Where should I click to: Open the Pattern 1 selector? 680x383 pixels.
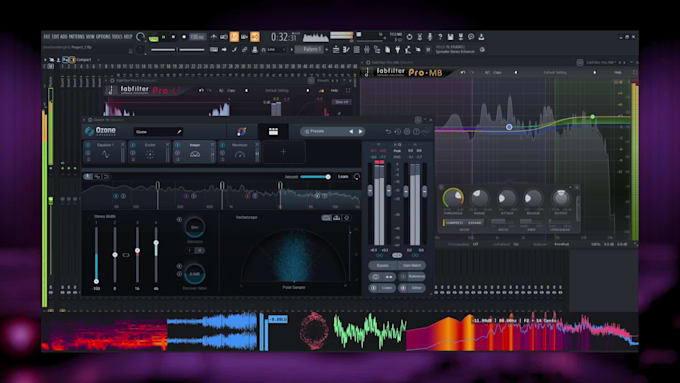311,50
